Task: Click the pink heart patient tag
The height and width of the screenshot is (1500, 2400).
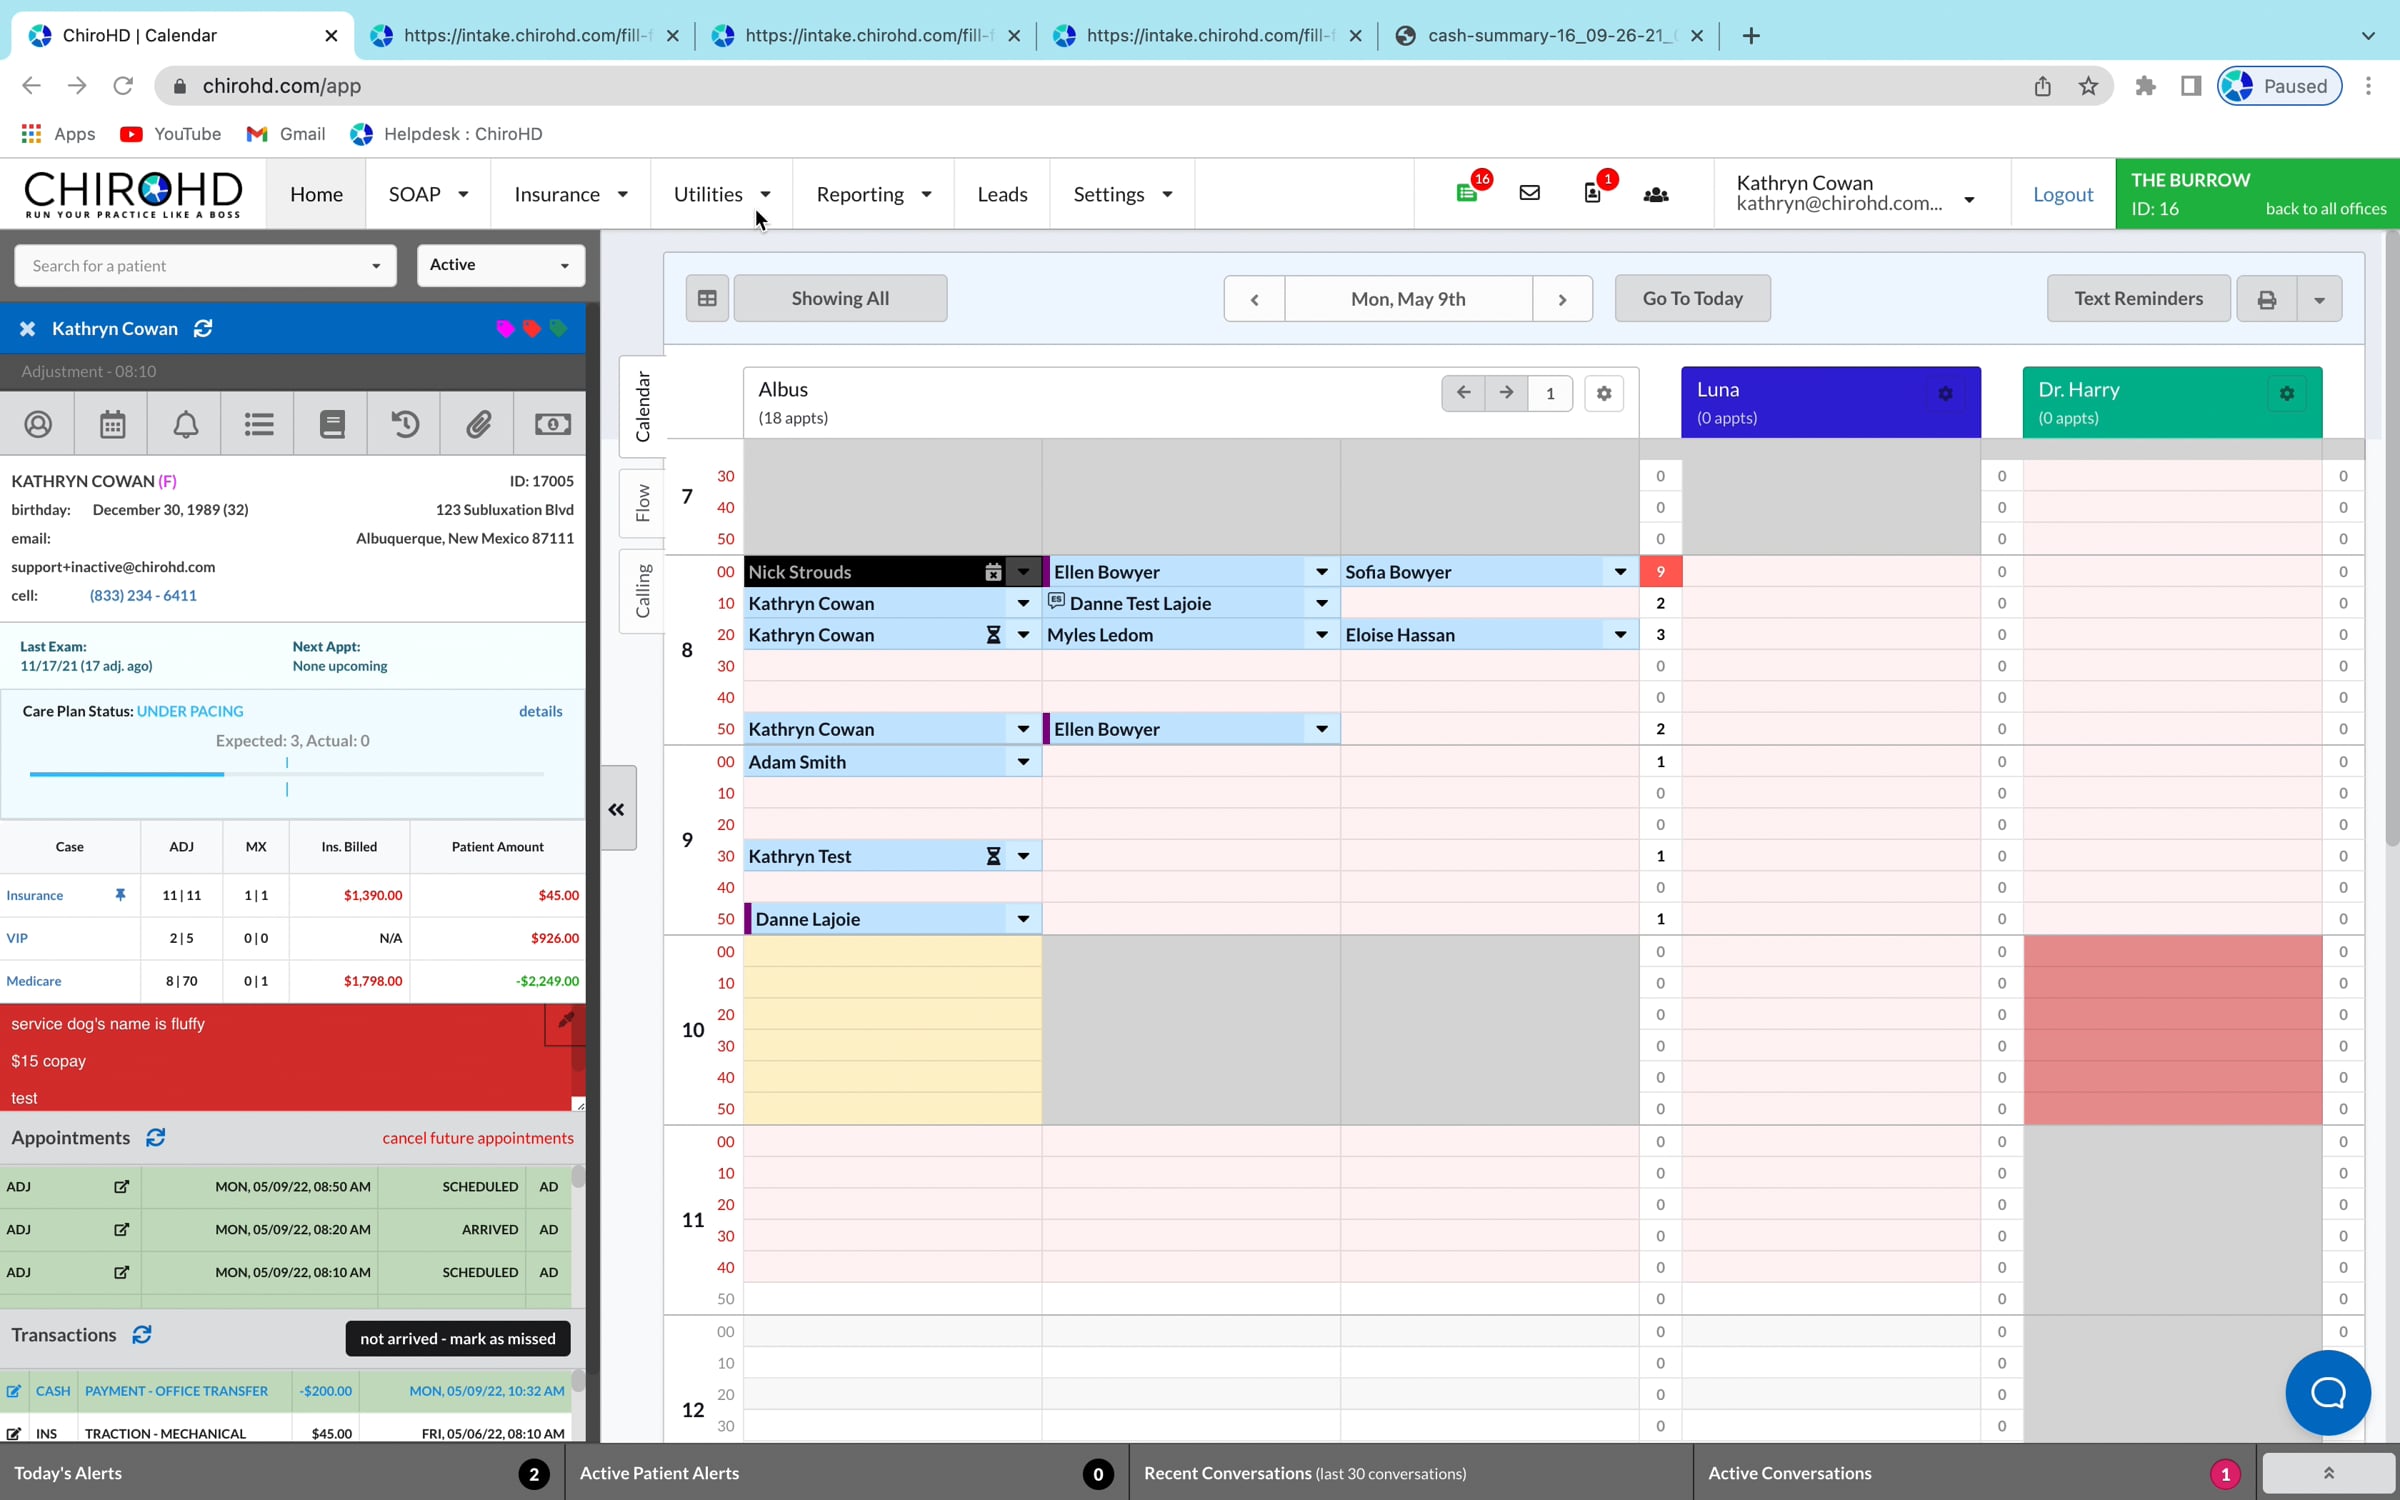Action: (505, 329)
